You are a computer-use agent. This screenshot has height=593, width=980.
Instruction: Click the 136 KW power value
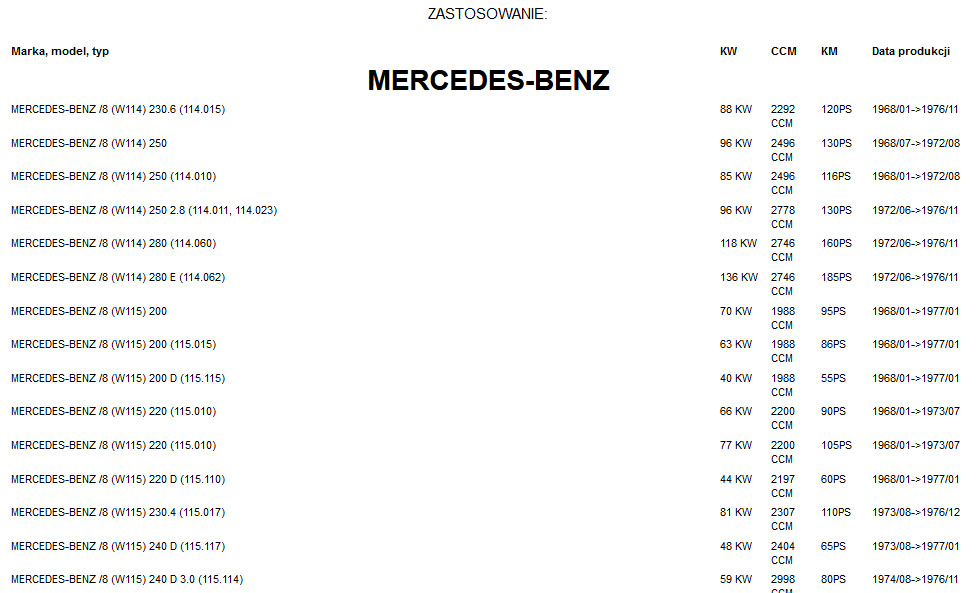pyautogui.click(x=739, y=277)
